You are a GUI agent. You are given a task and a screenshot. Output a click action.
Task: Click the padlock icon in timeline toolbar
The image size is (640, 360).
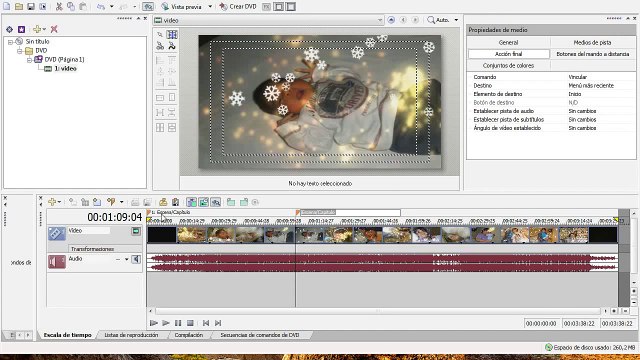pyautogui.click(x=163, y=202)
